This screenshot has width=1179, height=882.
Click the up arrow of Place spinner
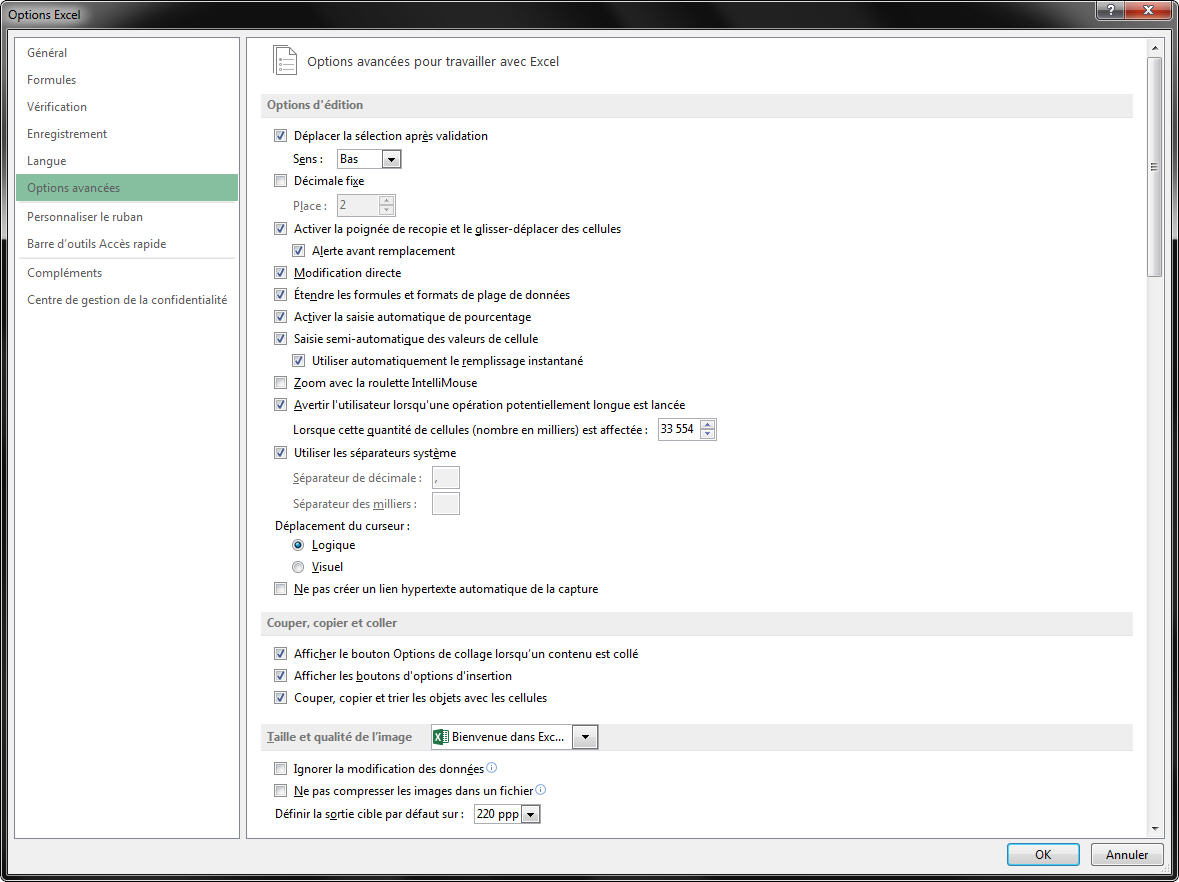(x=386, y=201)
